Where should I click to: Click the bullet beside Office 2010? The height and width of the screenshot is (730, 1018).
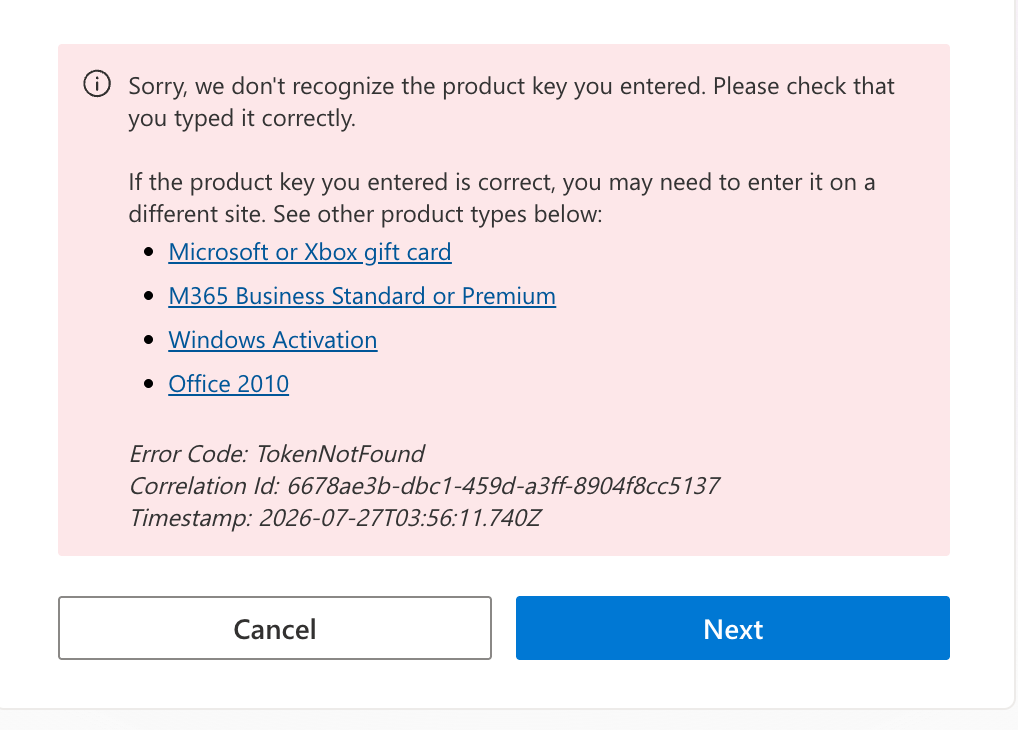point(149,384)
